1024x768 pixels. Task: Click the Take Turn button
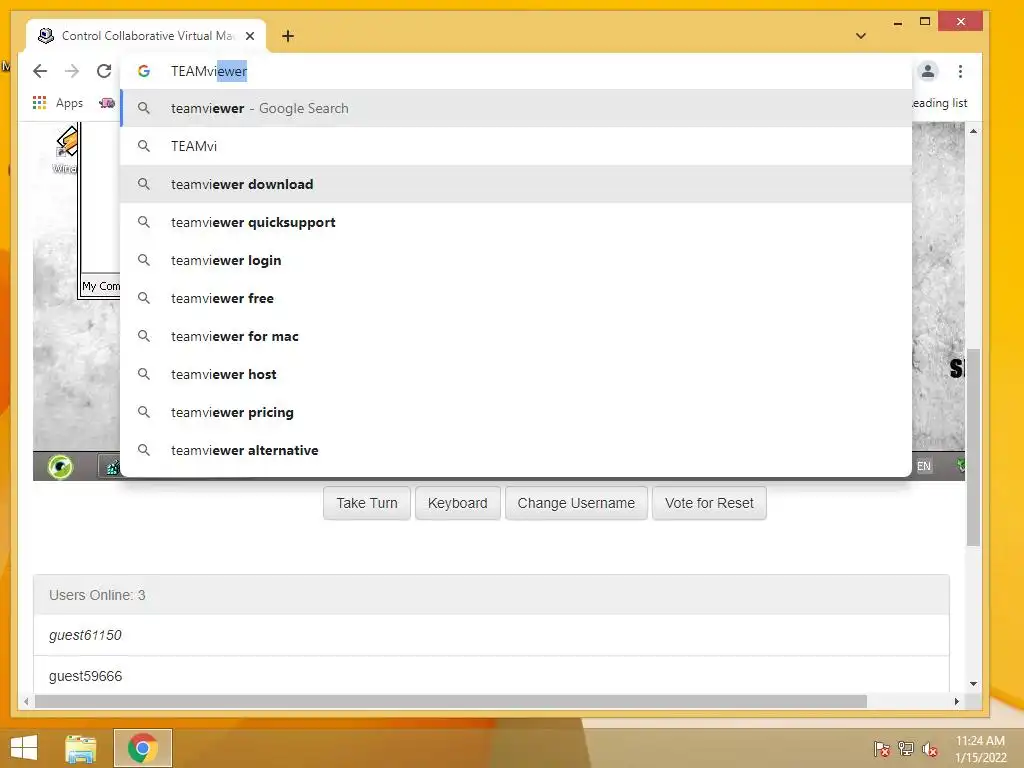pyautogui.click(x=367, y=503)
